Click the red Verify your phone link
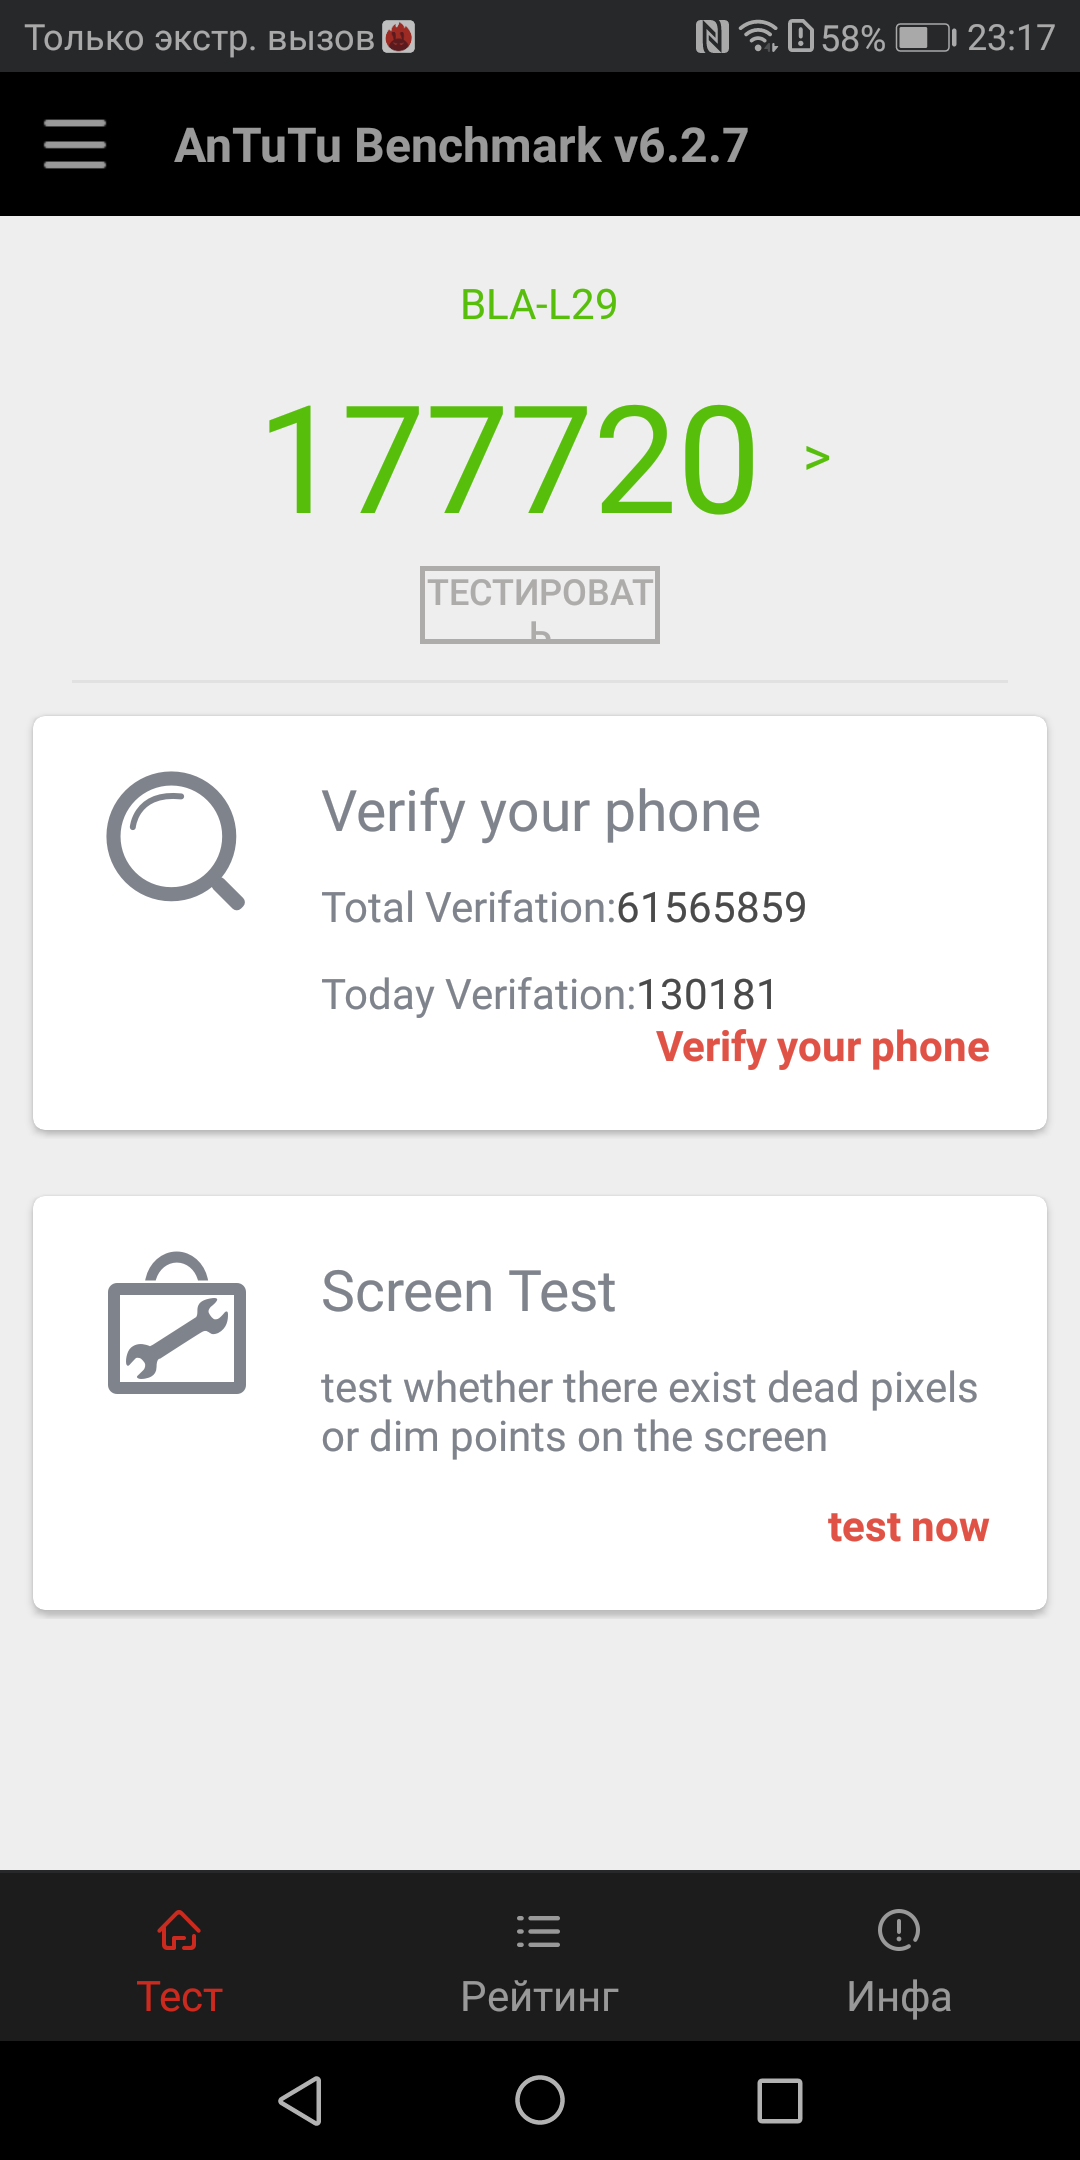1080x2160 pixels. [x=822, y=1047]
